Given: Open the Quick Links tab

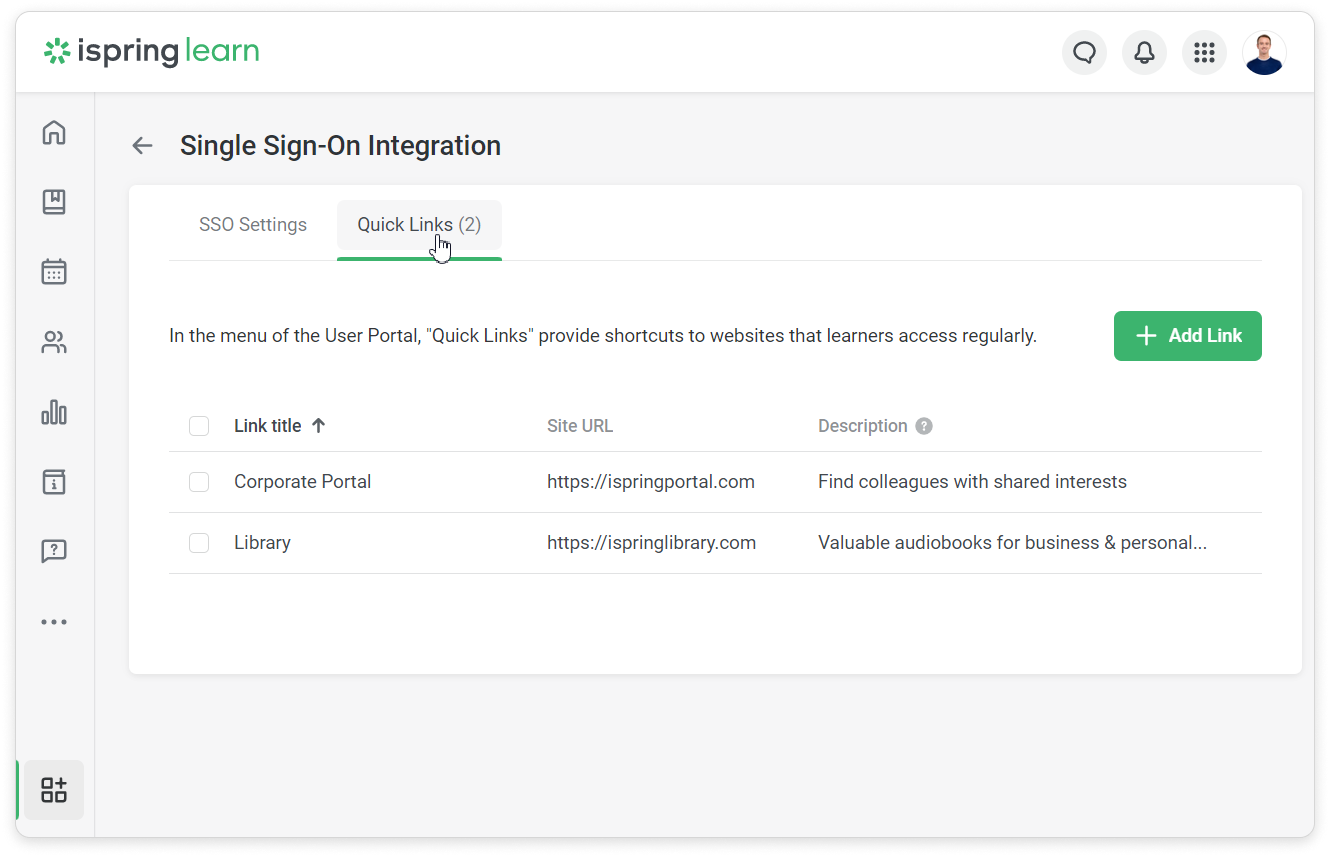Looking at the screenshot, I should [418, 224].
